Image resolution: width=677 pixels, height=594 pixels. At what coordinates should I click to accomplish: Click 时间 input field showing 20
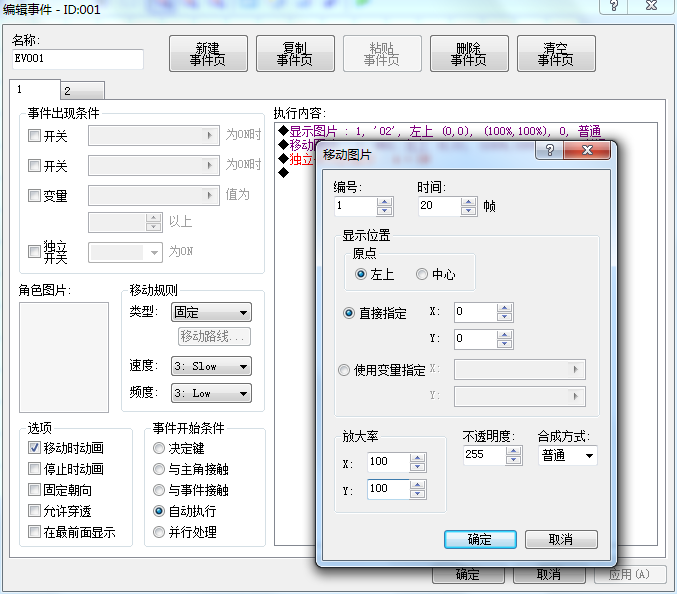point(439,206)
